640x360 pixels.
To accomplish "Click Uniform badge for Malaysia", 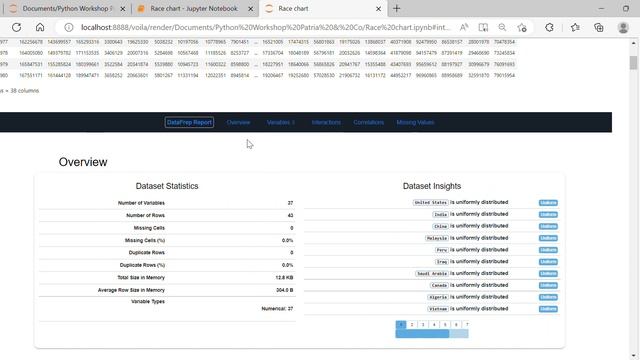I will (x=548, y=238).
